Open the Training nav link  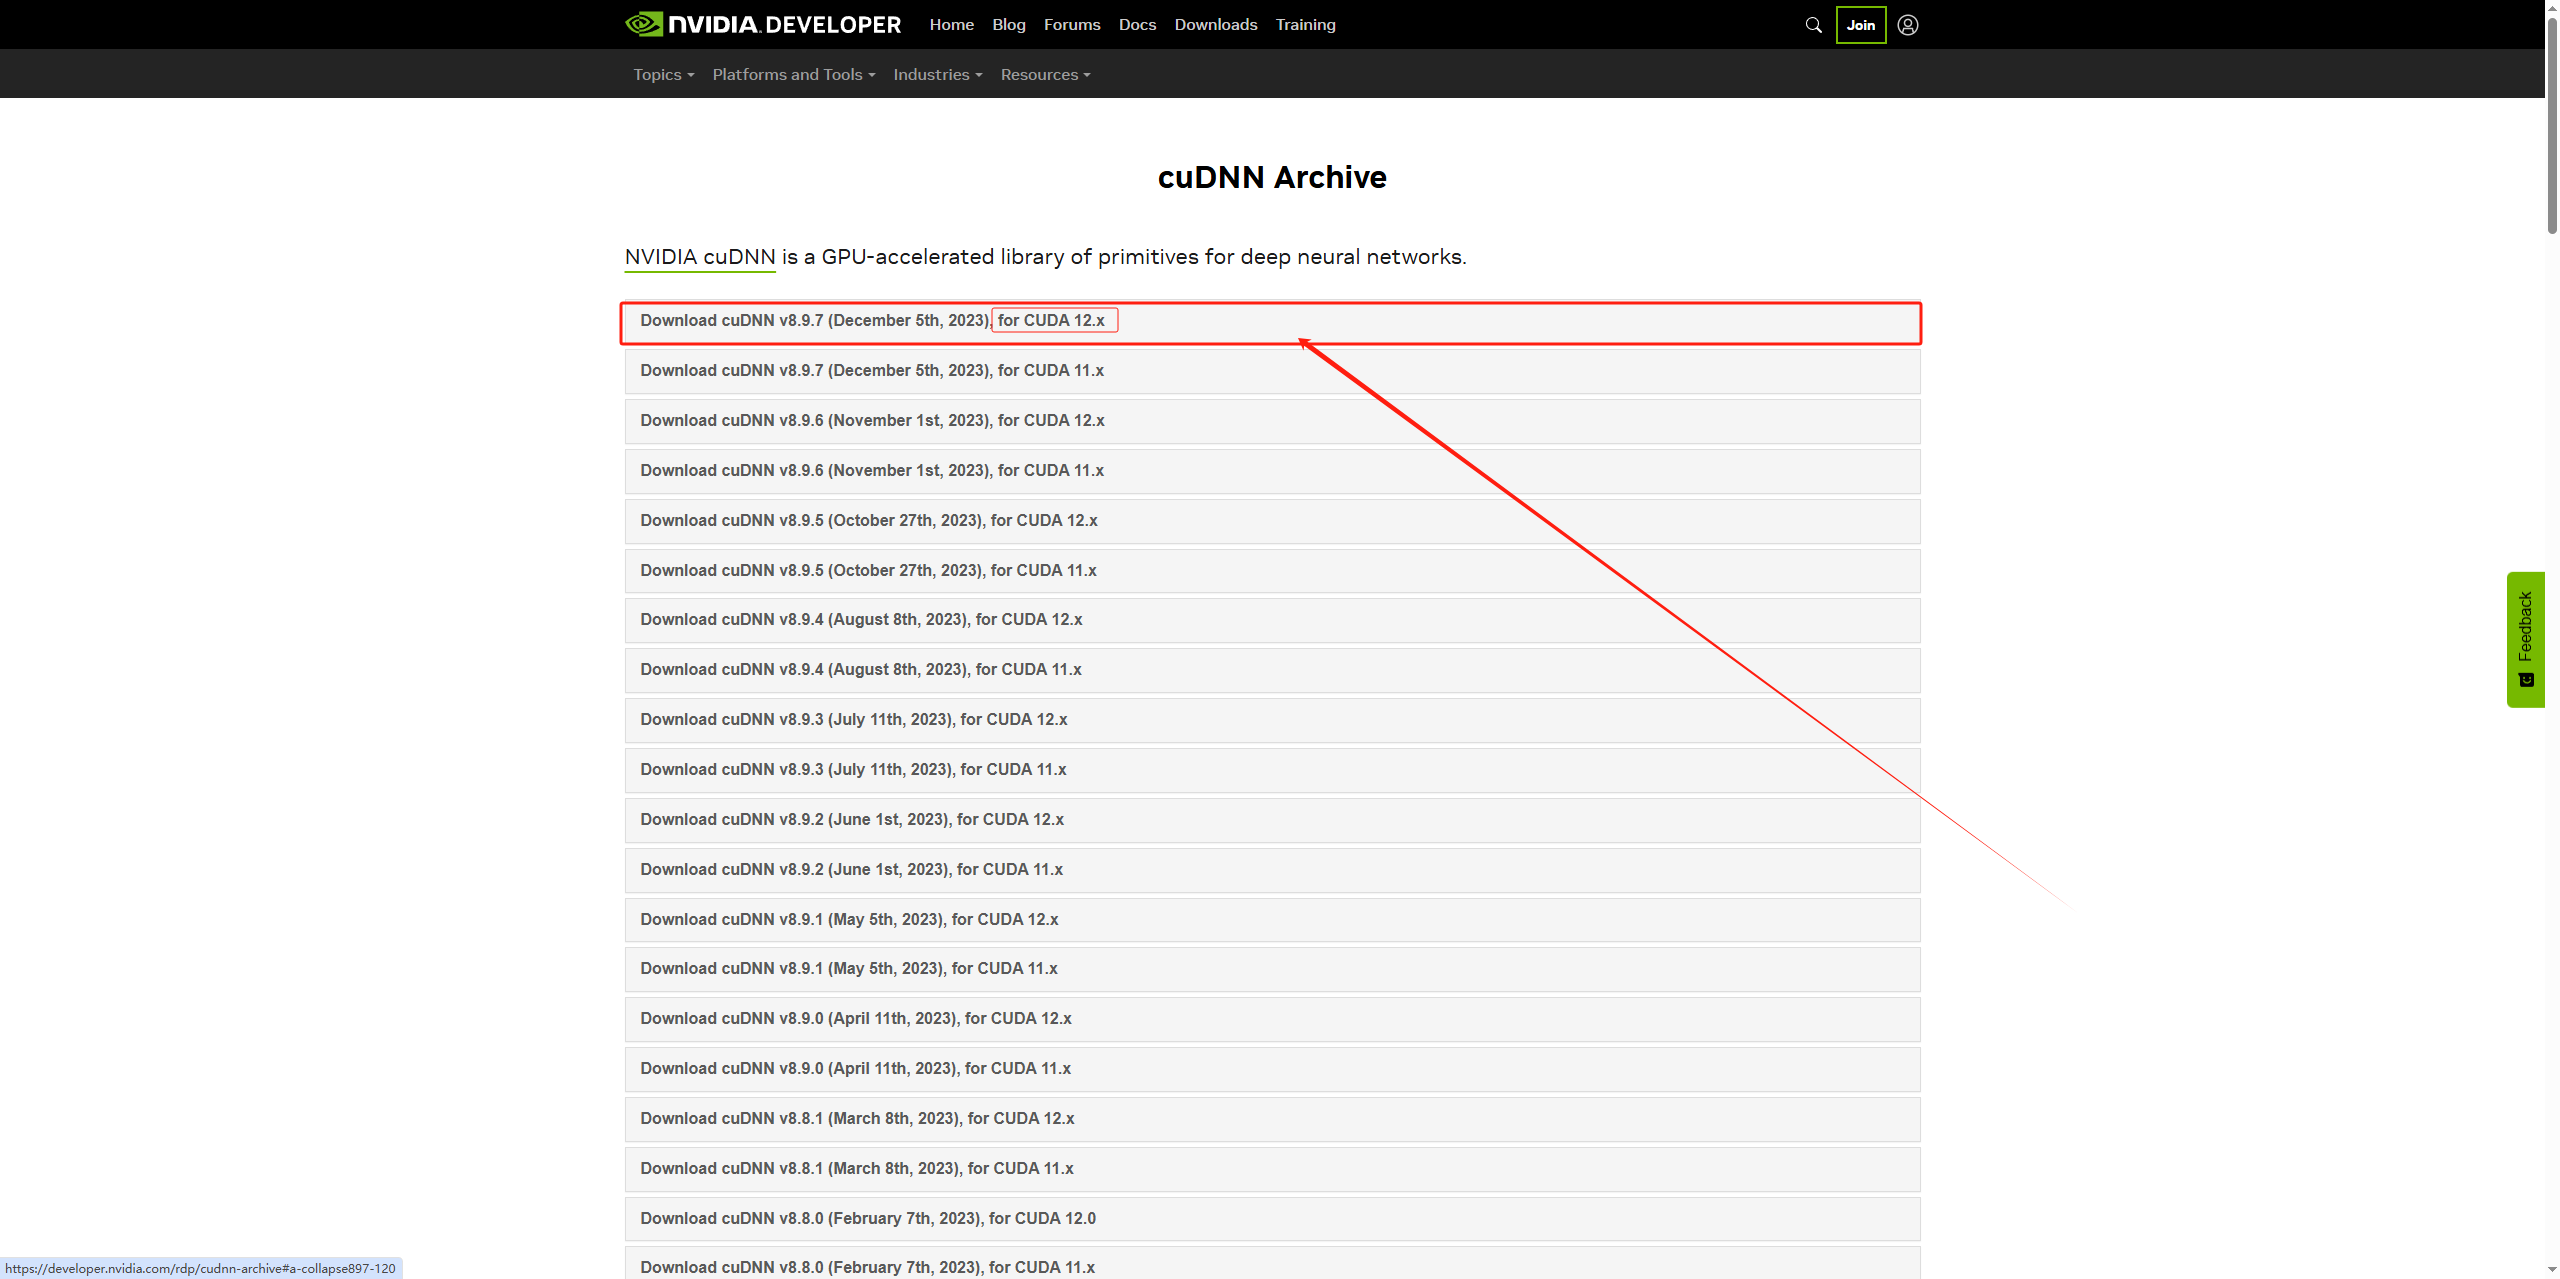tap(1305, 24)
